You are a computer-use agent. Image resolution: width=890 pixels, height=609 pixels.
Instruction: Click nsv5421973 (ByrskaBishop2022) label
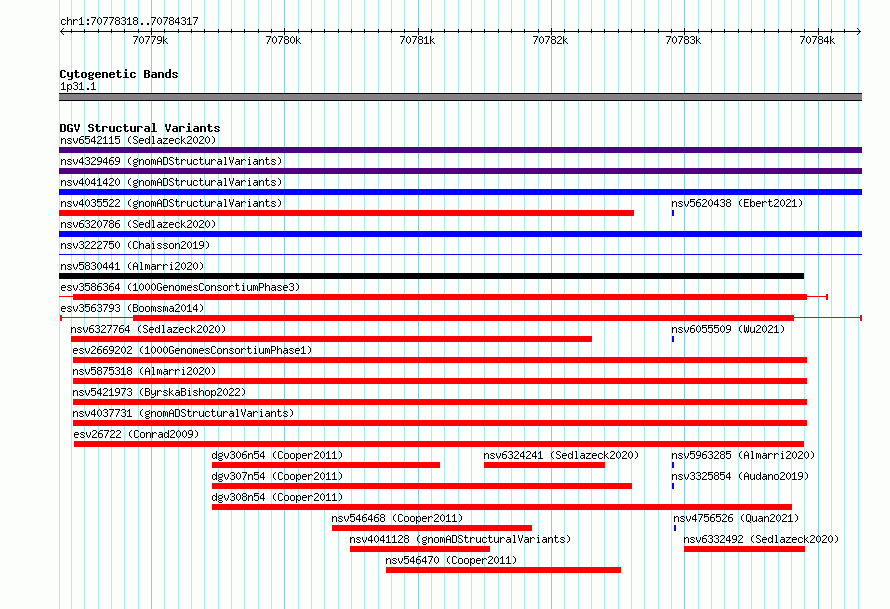point(159,392)
